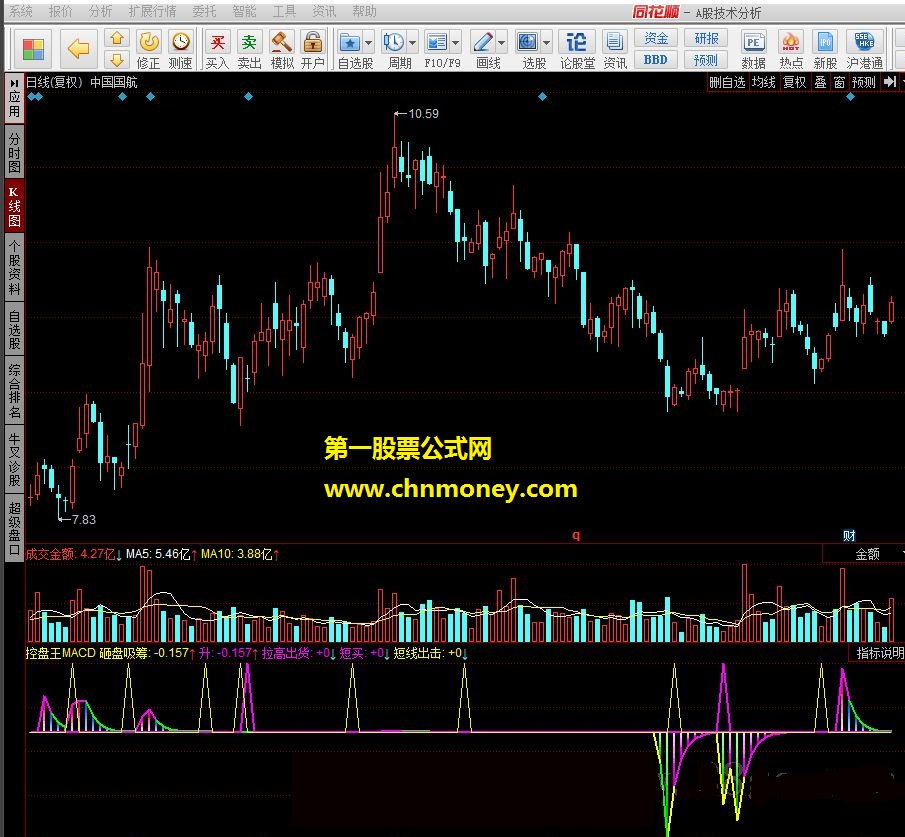
Task: Open the 系统 menu
Action: pyautogui.click(x=21, y=11)
